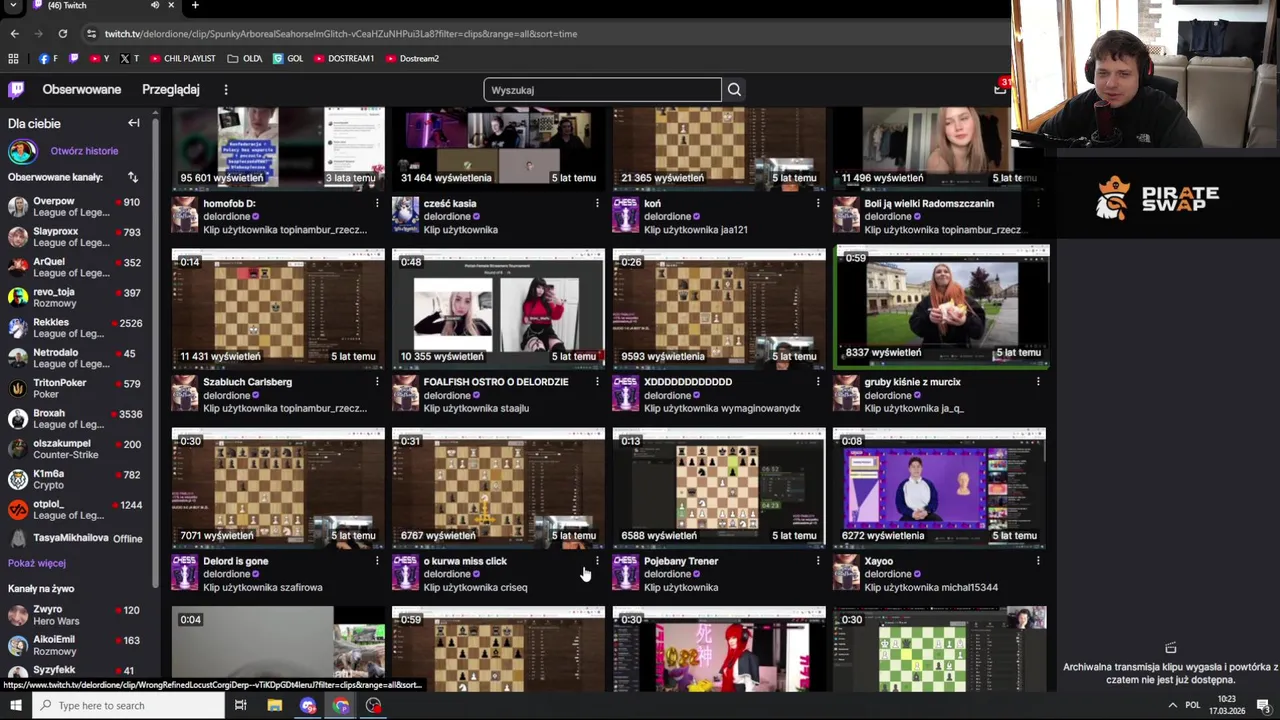The image size is (1280, 720).
Task: Open TritonPoker channel in sidebar
Action: click(78, 388)
